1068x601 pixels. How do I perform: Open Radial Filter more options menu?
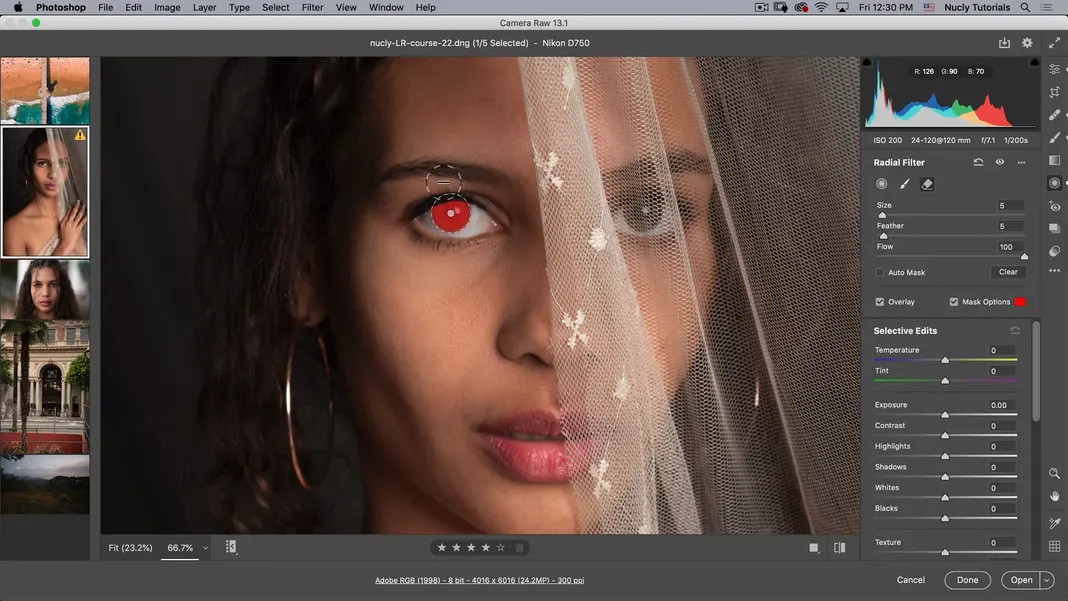tap(1021, 162)
